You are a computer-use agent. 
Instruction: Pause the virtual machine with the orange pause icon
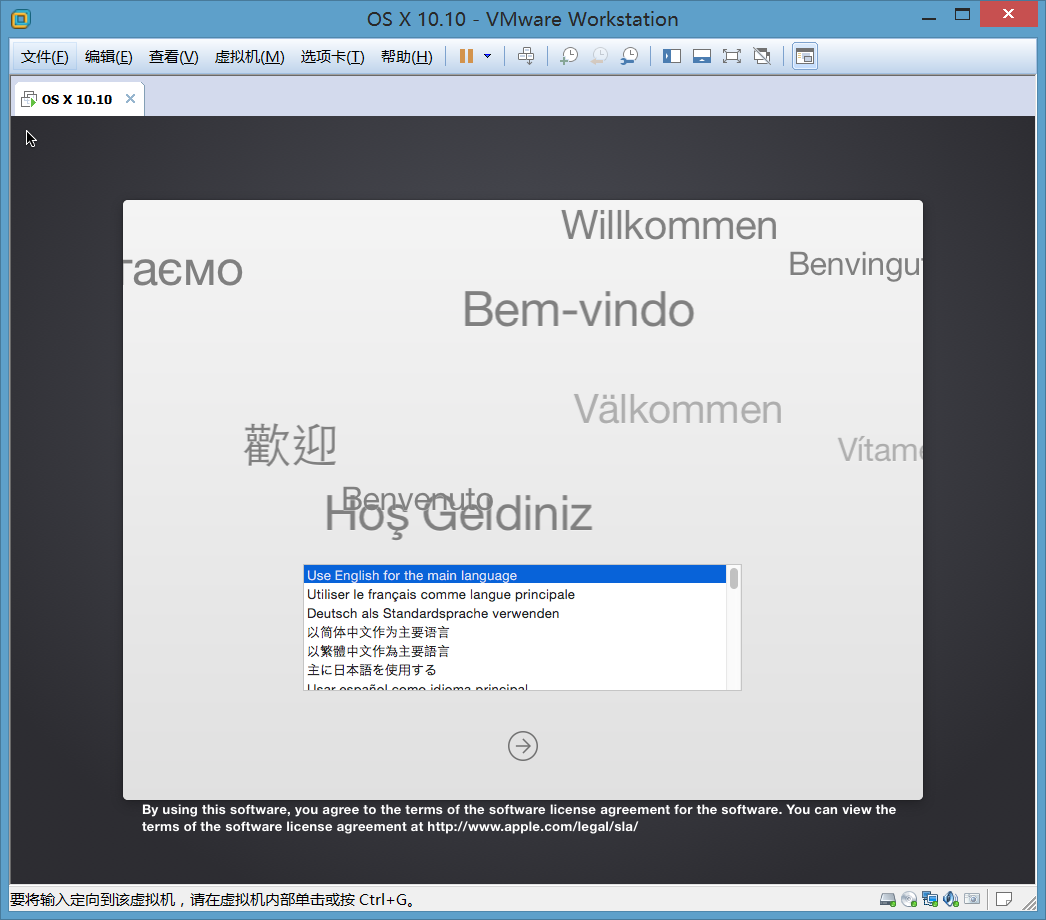click(466, 56)
